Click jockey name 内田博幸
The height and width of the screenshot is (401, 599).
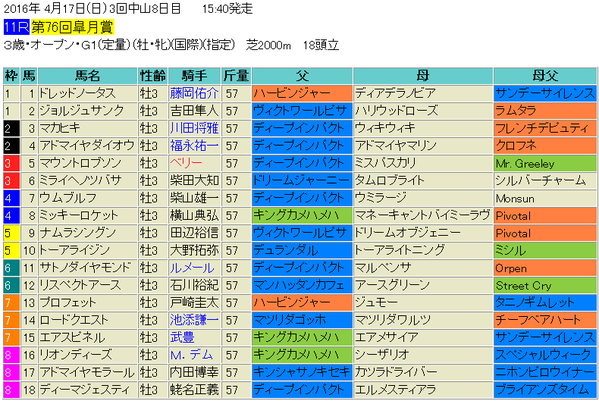[x=194, y=372]
